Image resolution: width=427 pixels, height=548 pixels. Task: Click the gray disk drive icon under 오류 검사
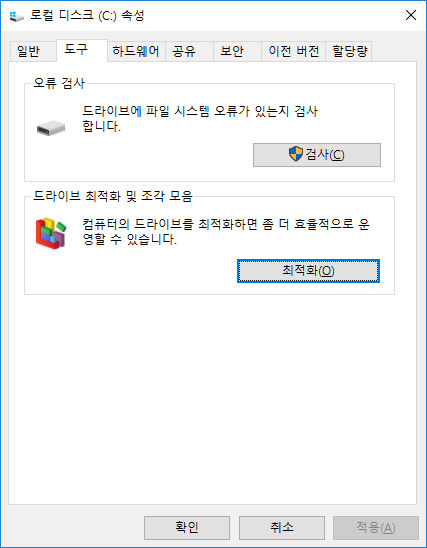(x=51, y=128)
